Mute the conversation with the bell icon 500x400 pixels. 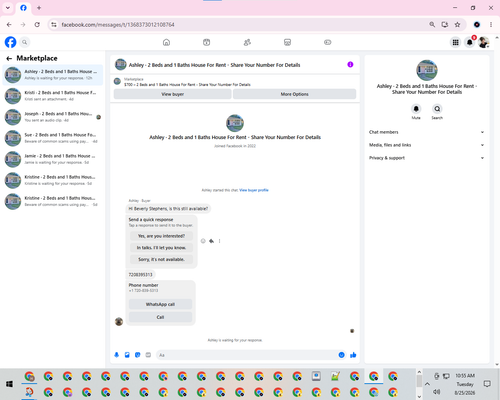click(416, 109)
